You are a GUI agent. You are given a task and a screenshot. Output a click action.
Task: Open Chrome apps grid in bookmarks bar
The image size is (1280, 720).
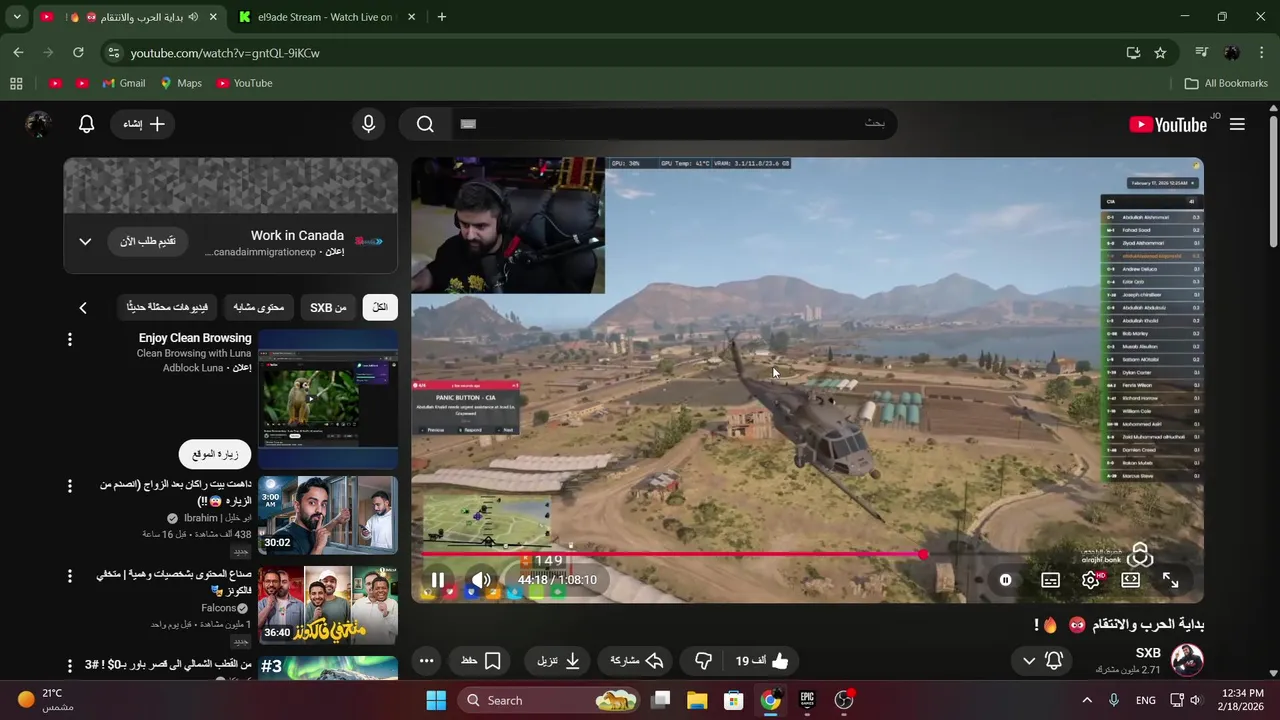(16, 83)
